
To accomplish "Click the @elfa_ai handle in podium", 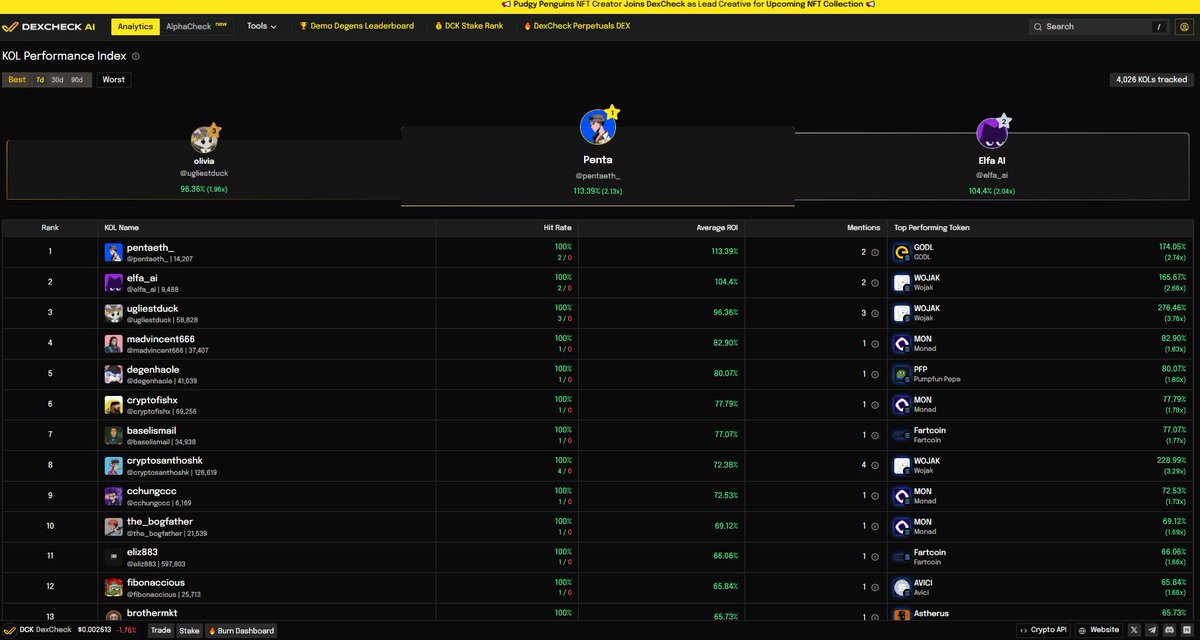I will point(992,175).
